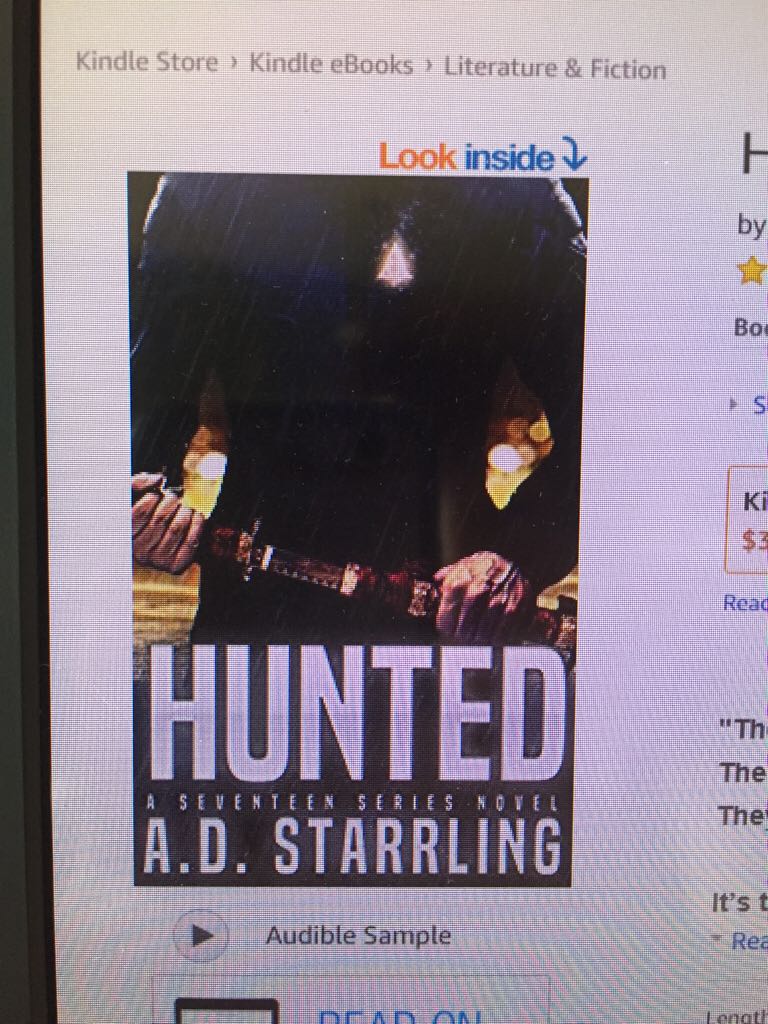Screen dimensions: 768x1024
Task: Click the blue Read link under price
Action: tap(745, 603)
